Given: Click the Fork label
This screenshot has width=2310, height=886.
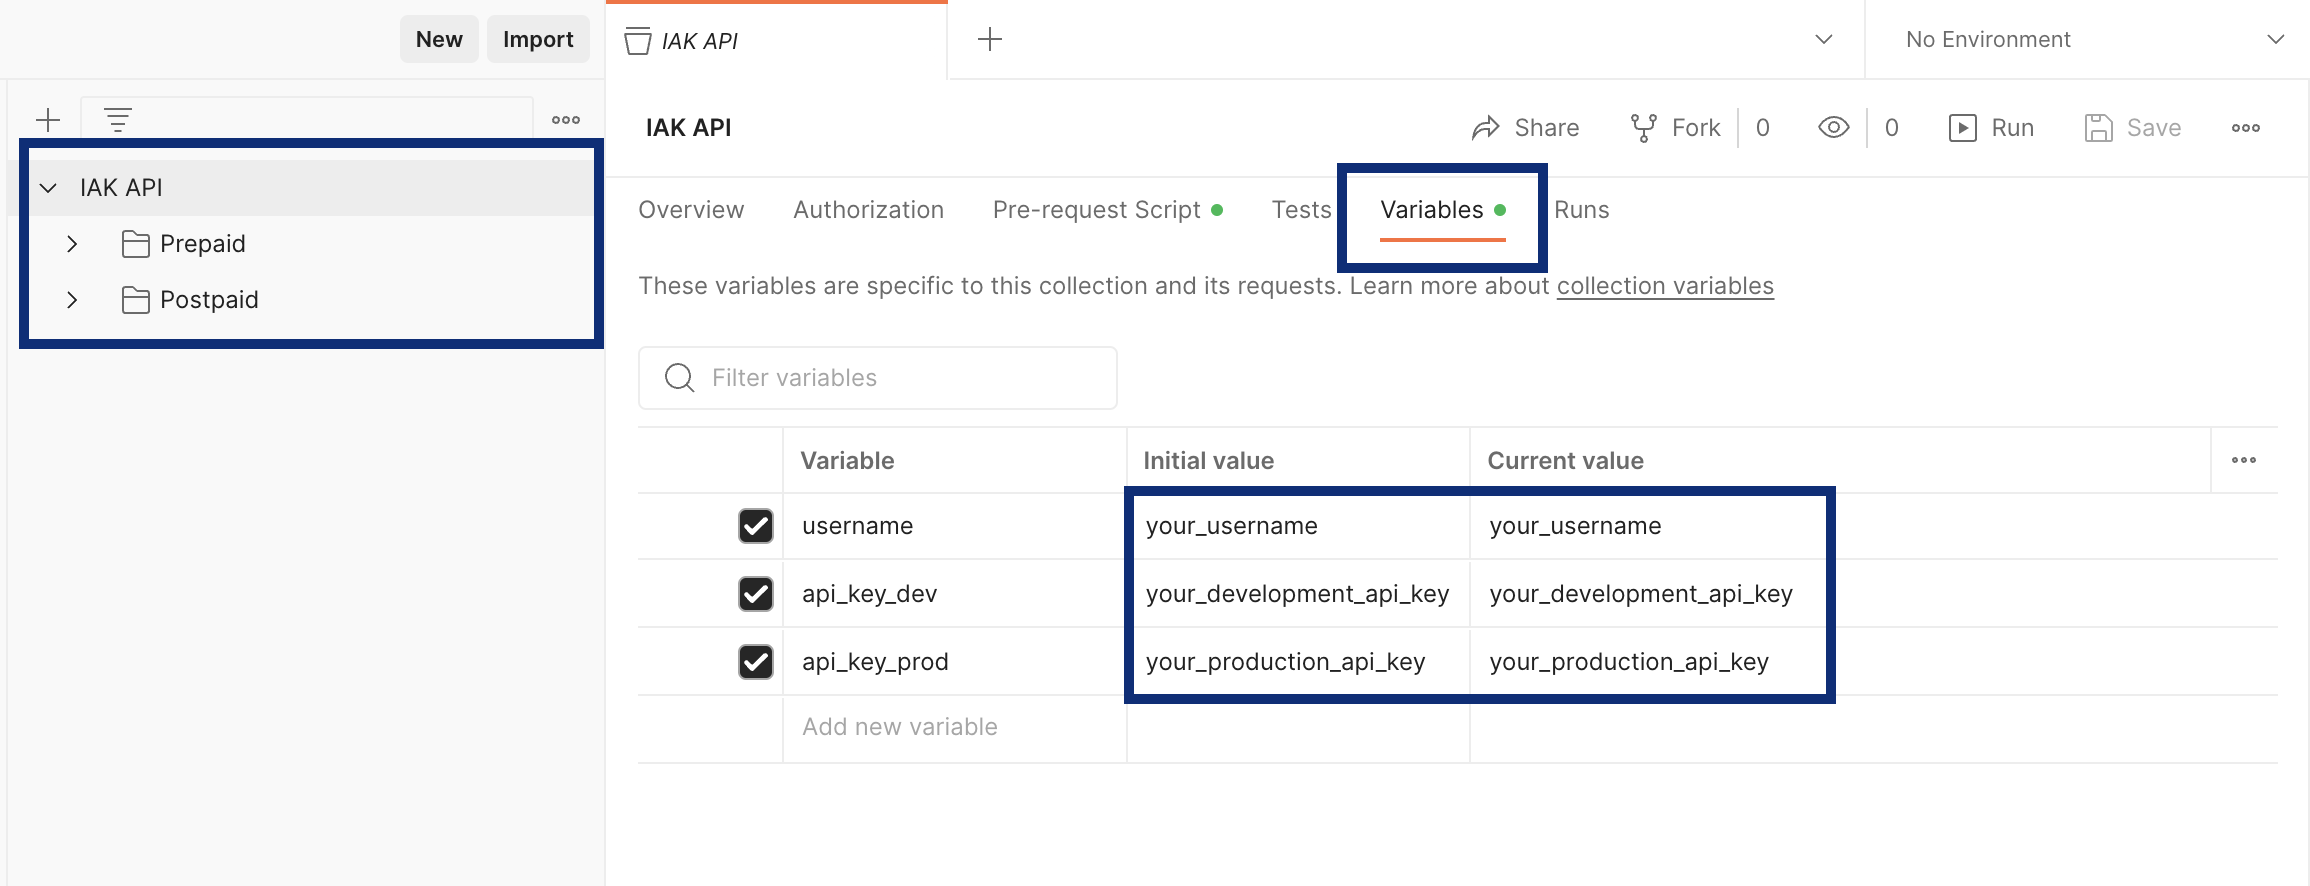Looking at the screenshot, I should click(1696, 128).
